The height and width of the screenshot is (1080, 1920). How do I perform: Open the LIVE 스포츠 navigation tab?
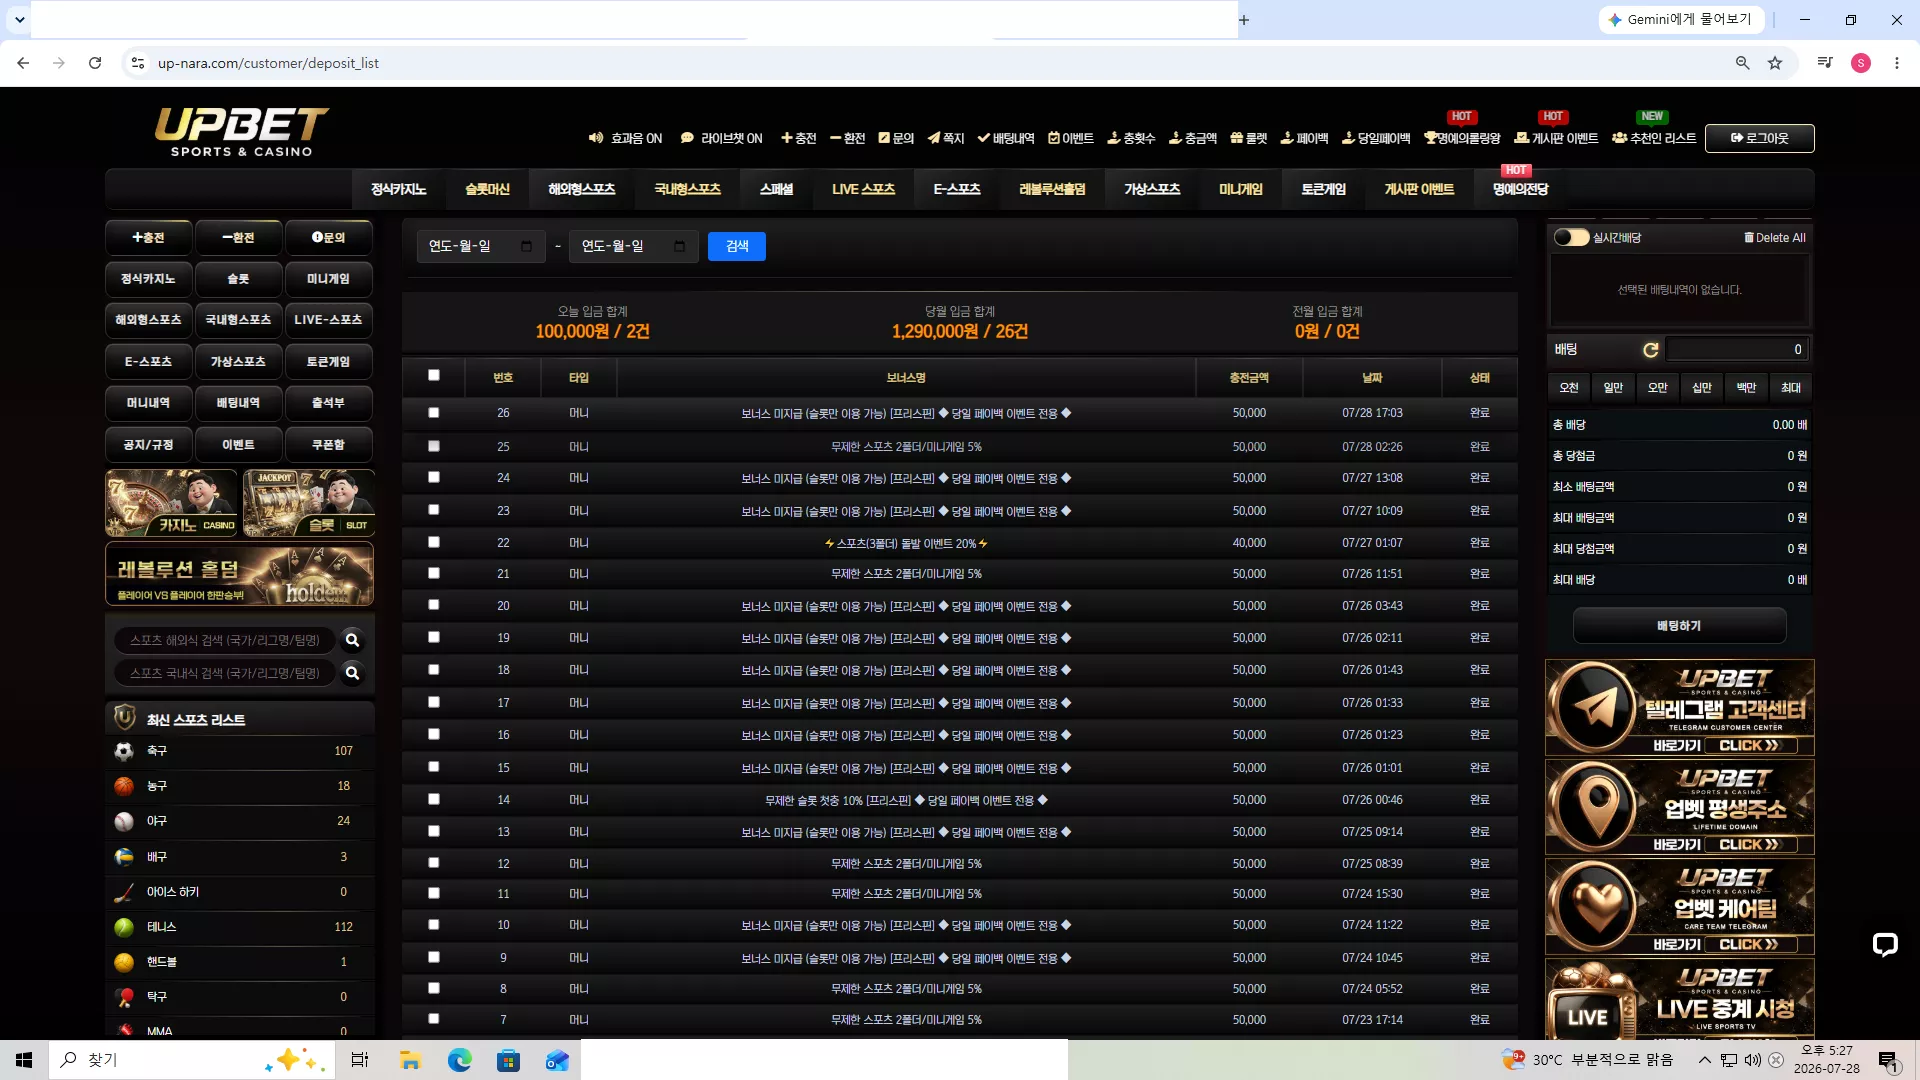click(x=863, y=189)
